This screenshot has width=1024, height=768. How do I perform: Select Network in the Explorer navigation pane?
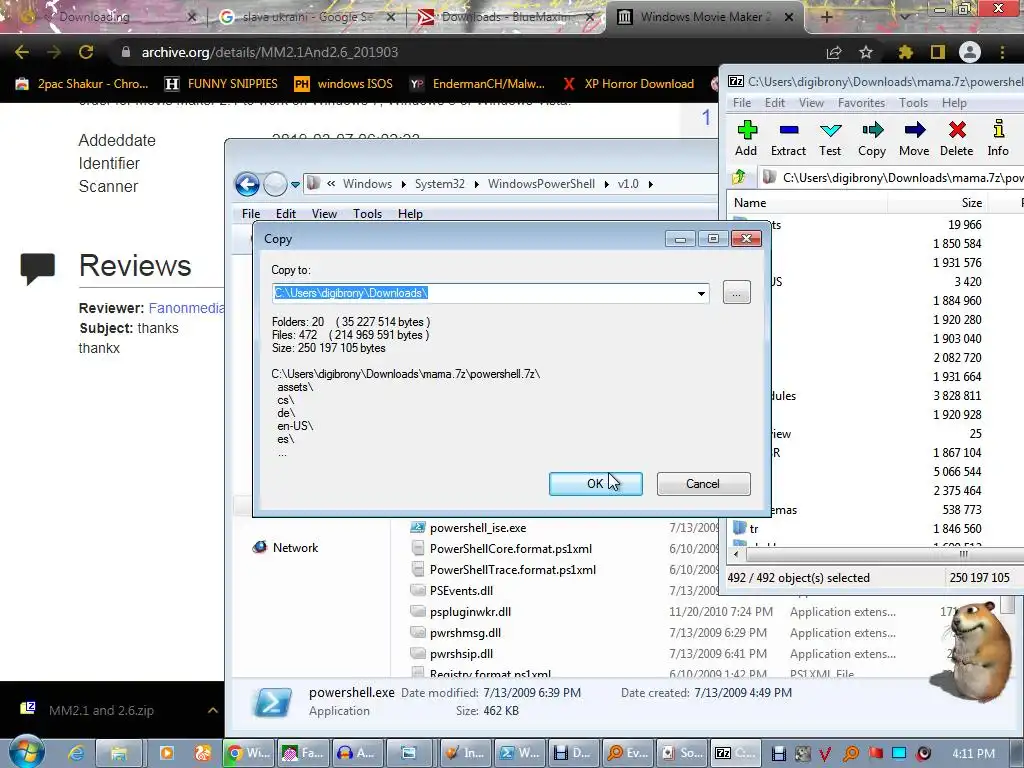(x=285, y=547)
